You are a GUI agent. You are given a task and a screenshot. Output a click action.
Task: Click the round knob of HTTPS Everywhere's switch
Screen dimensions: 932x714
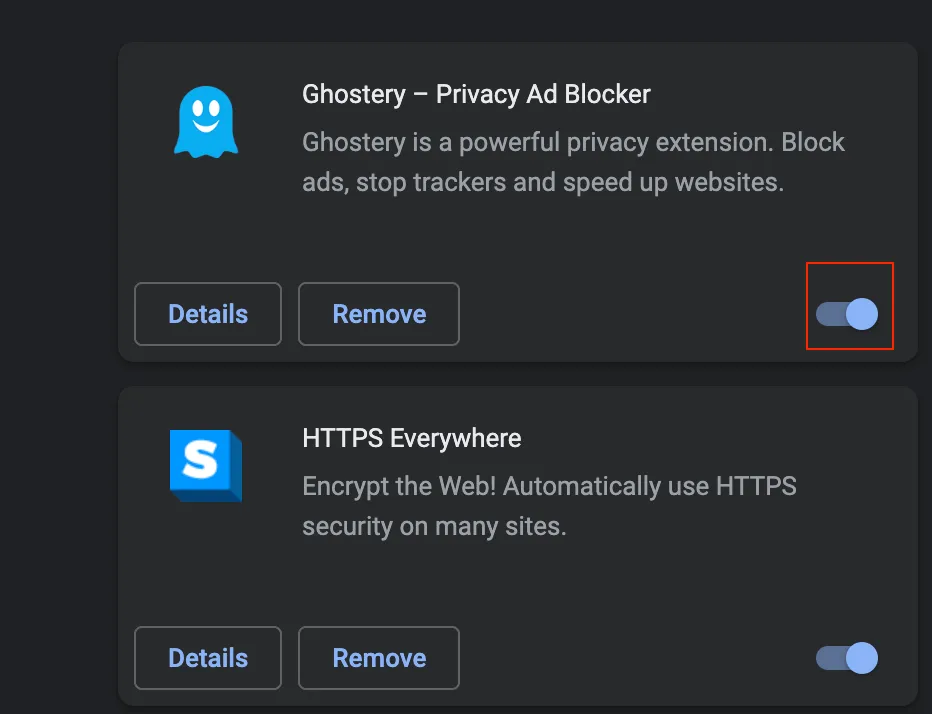pos(862,658)
